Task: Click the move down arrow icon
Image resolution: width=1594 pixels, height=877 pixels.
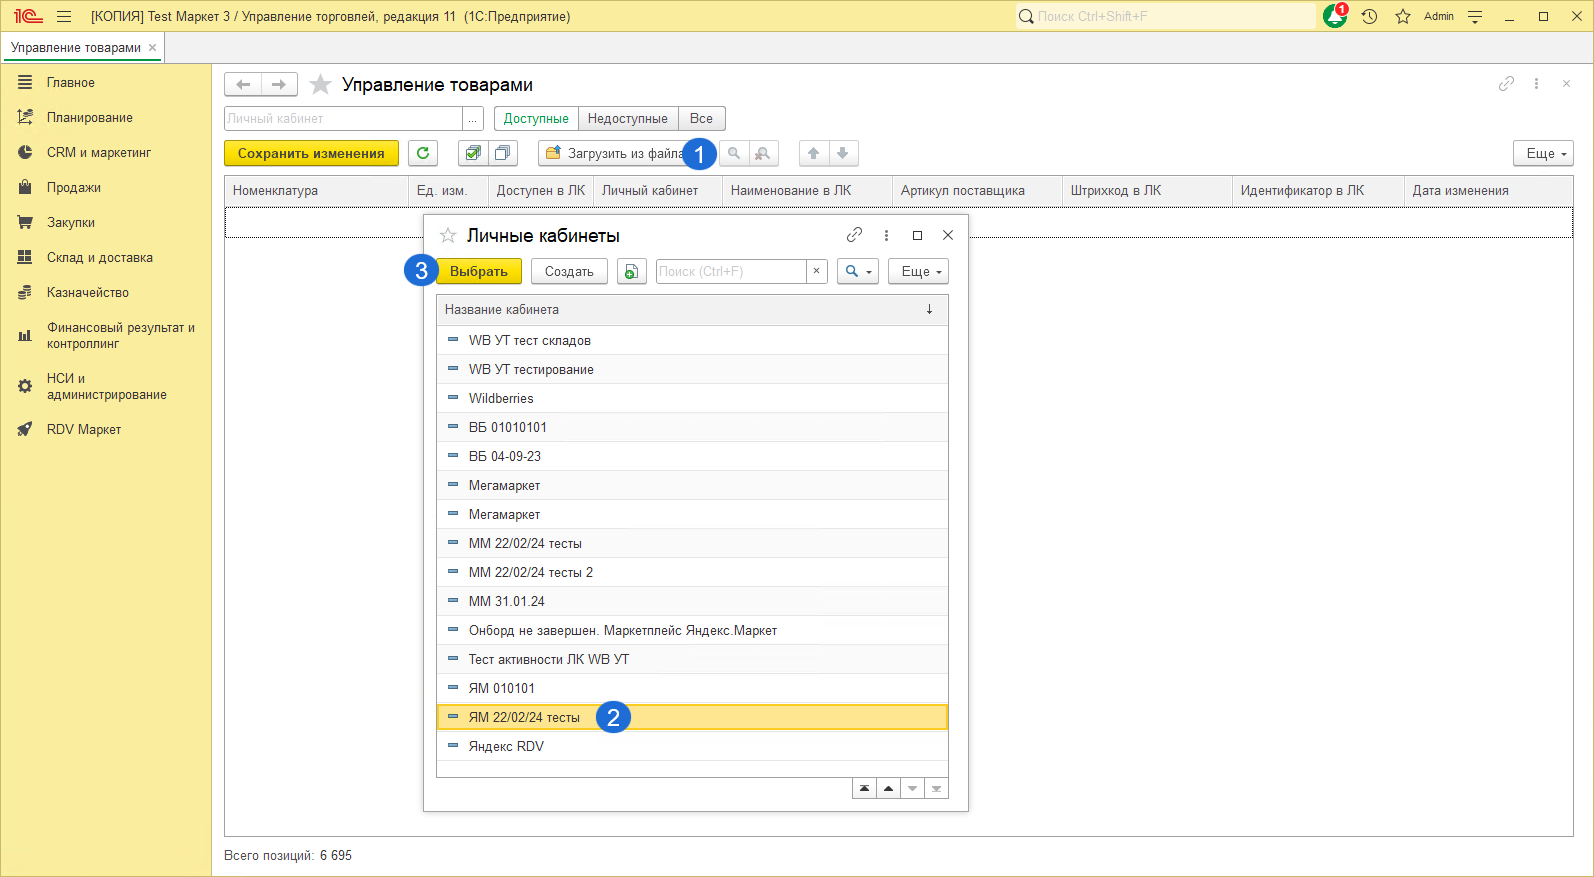Action: pos(843,153)
